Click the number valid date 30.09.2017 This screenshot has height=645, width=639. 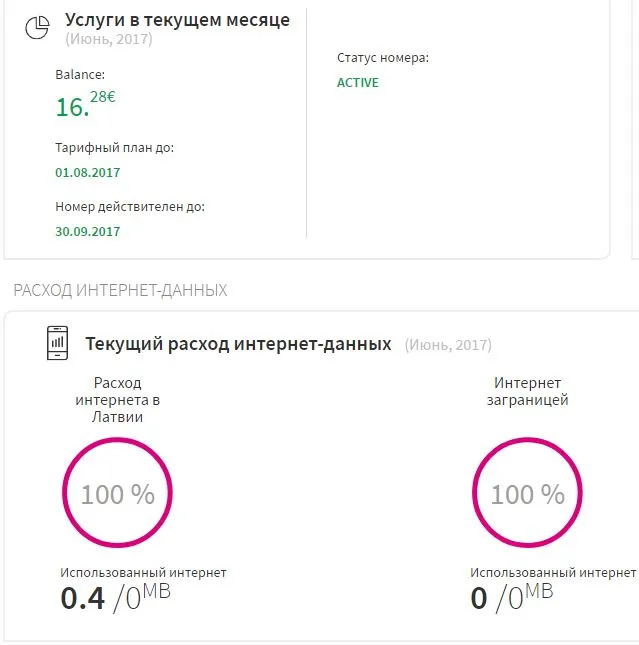[88, 232]
